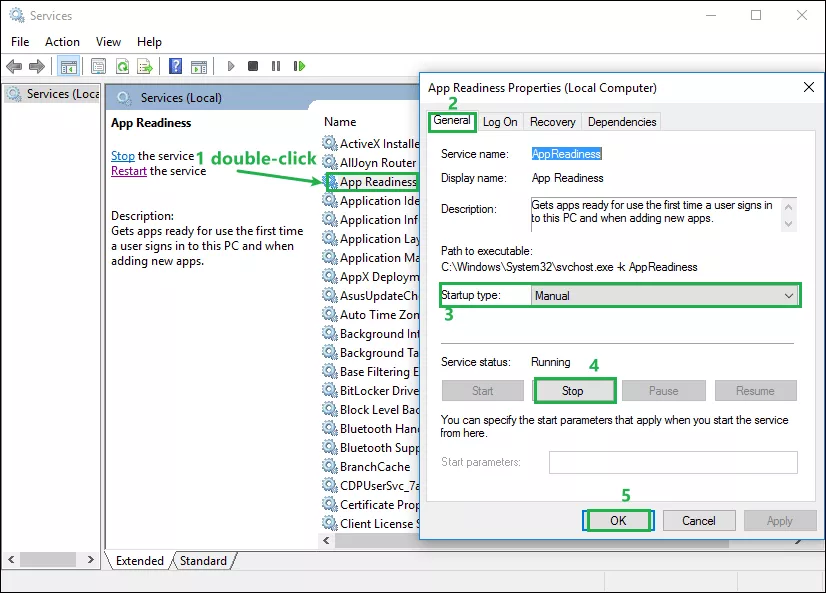Open the Help toolbar icon
826x593 pixels.
pyautogui.click(x=175, y=66)
